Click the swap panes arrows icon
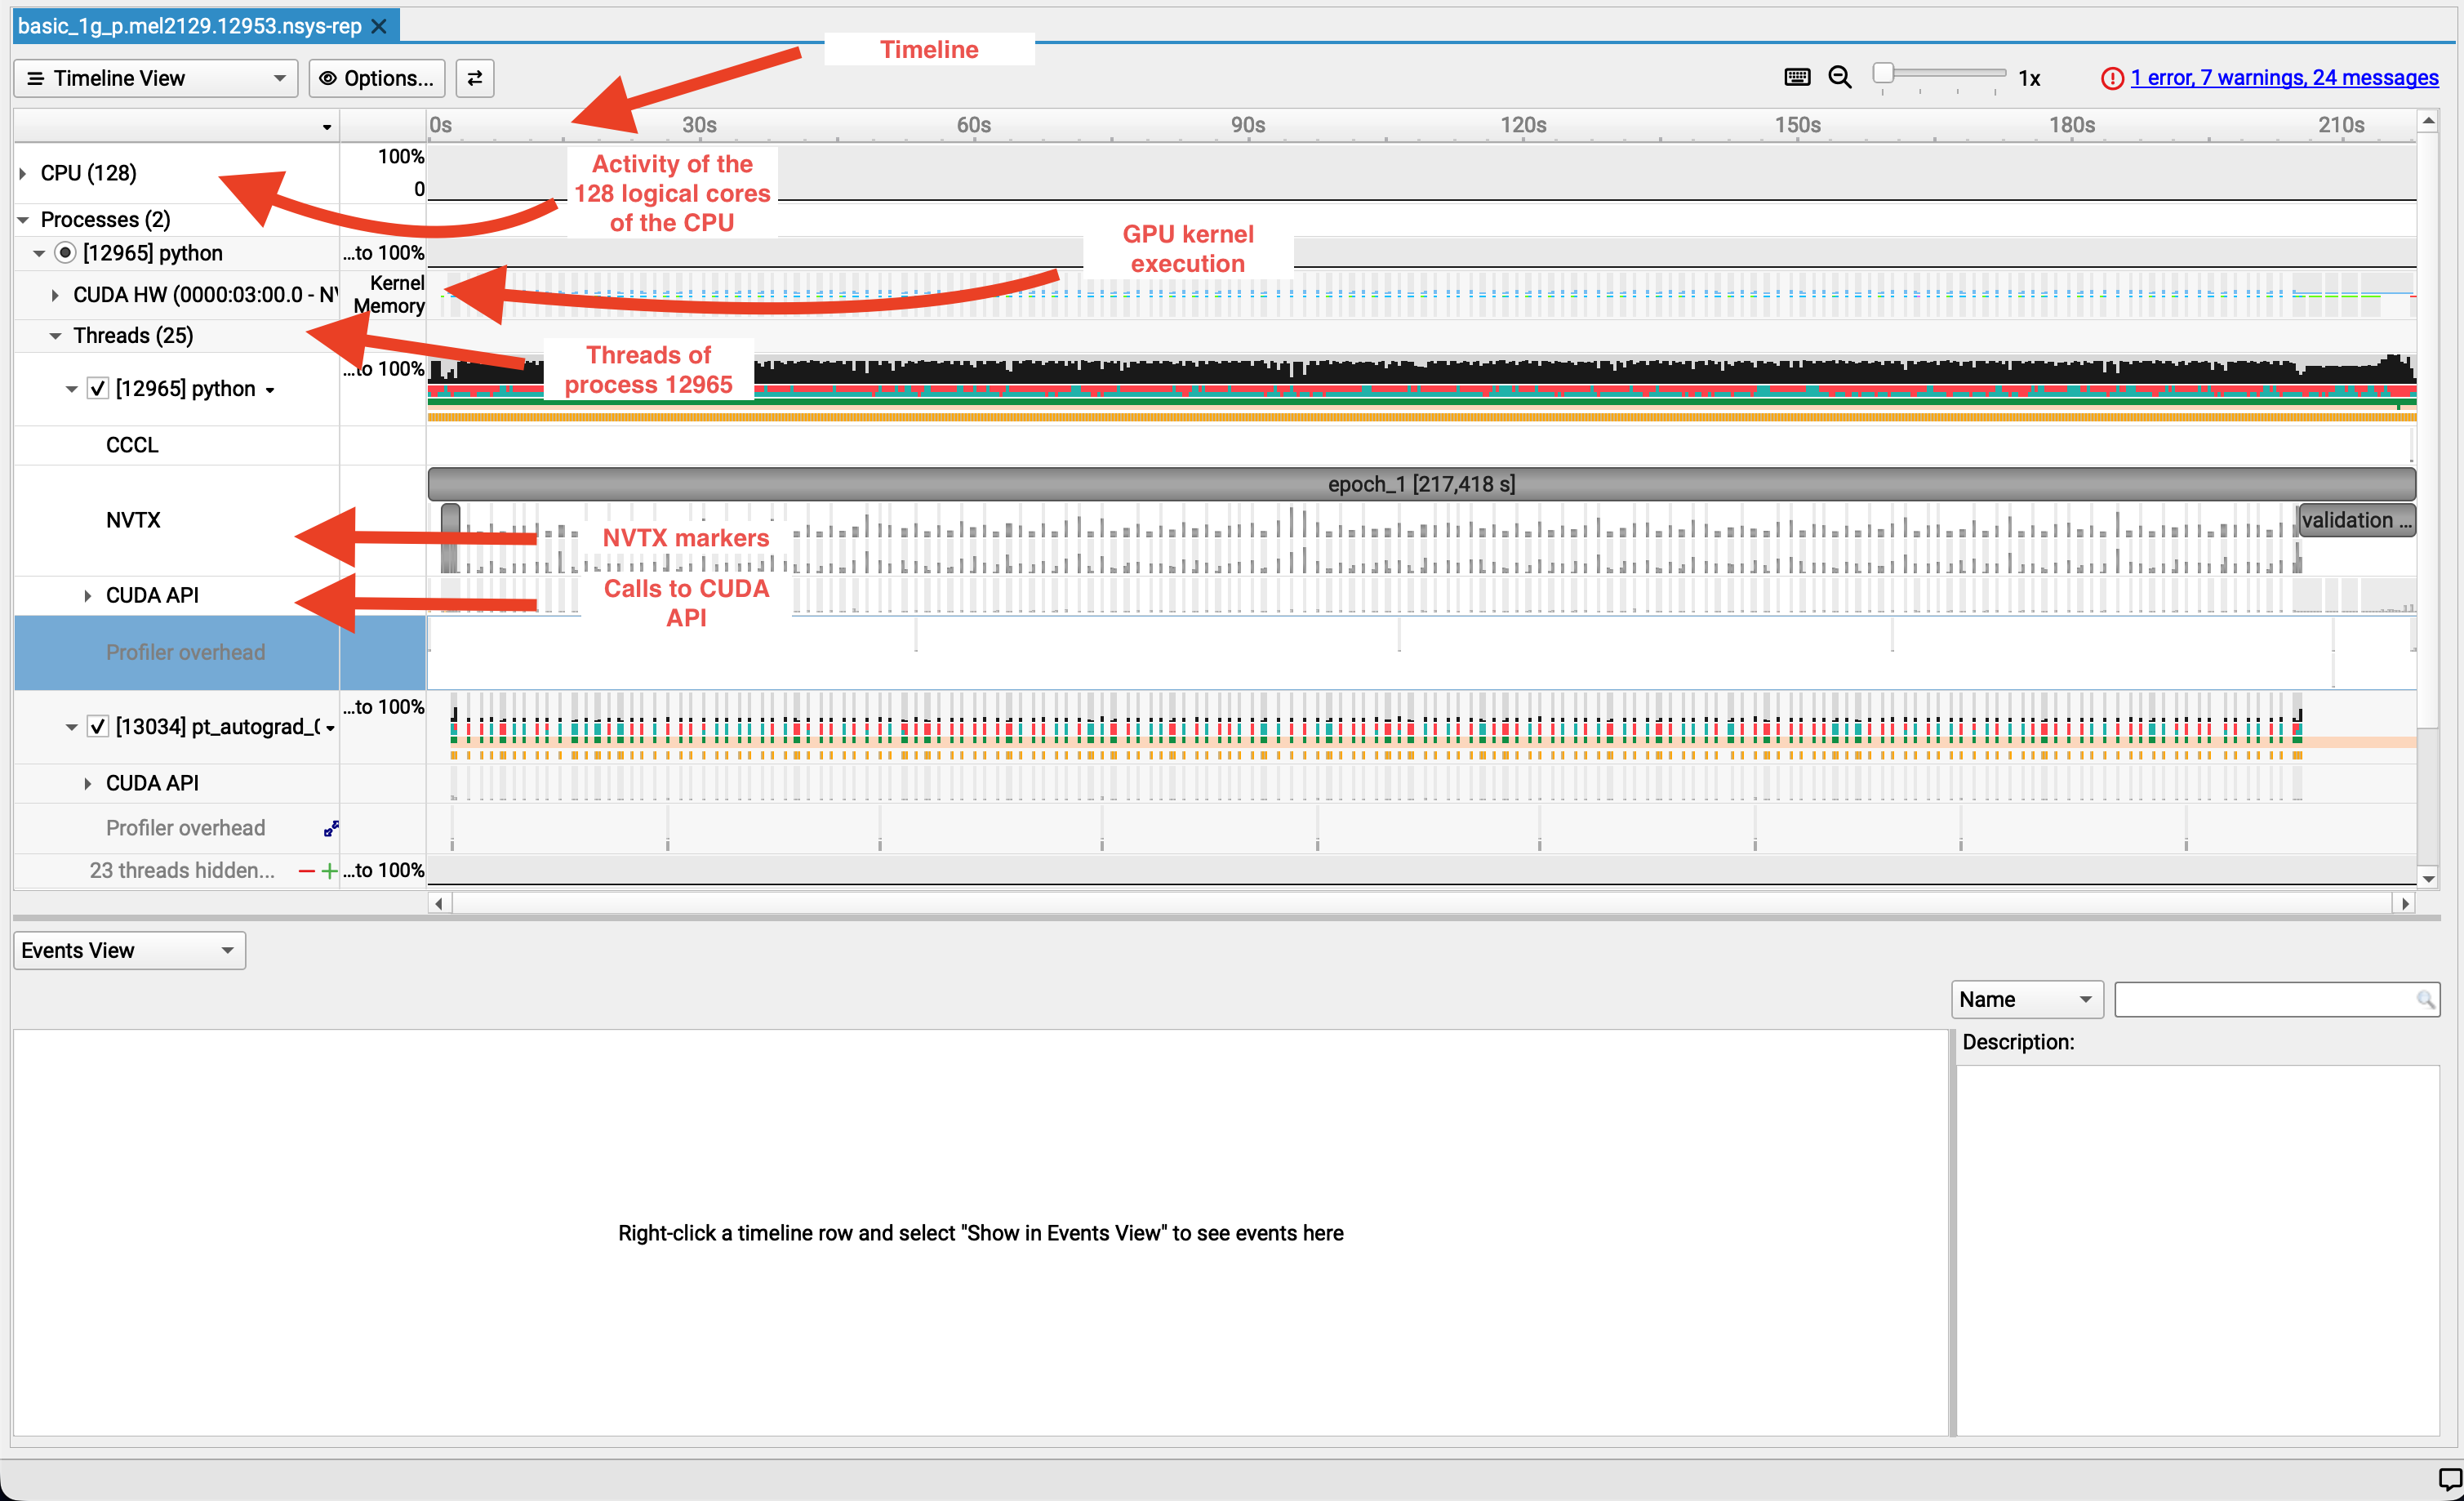 pyautogui.click(x=475, y=78)
